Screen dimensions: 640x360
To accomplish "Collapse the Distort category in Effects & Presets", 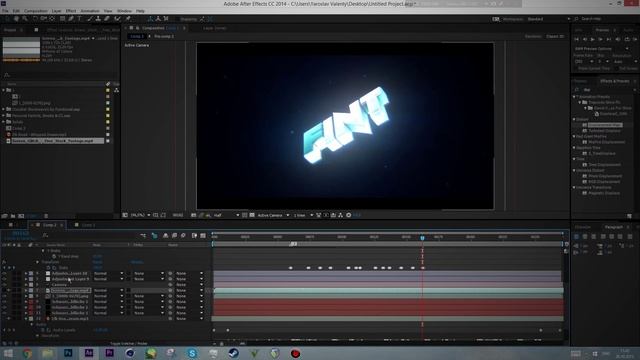I will pos(574,120).
